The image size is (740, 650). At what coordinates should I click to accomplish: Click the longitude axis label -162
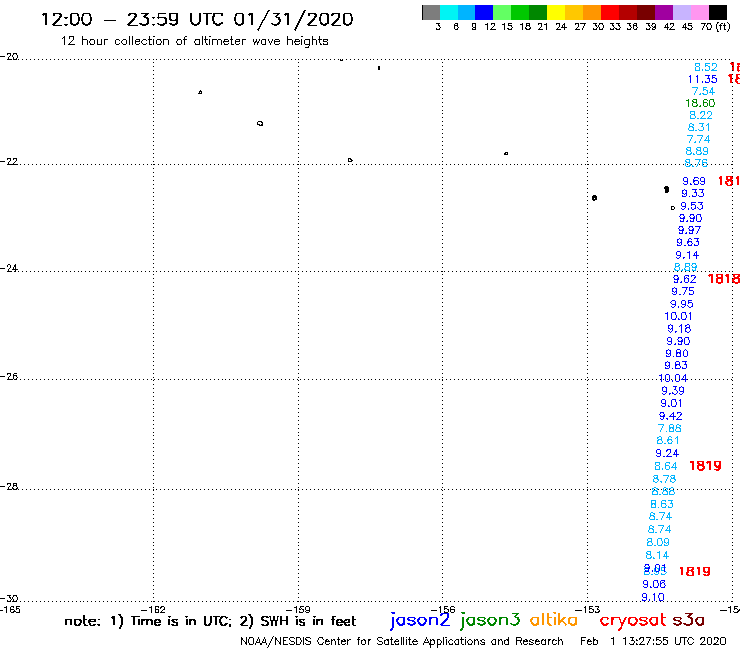click(154, 610)
